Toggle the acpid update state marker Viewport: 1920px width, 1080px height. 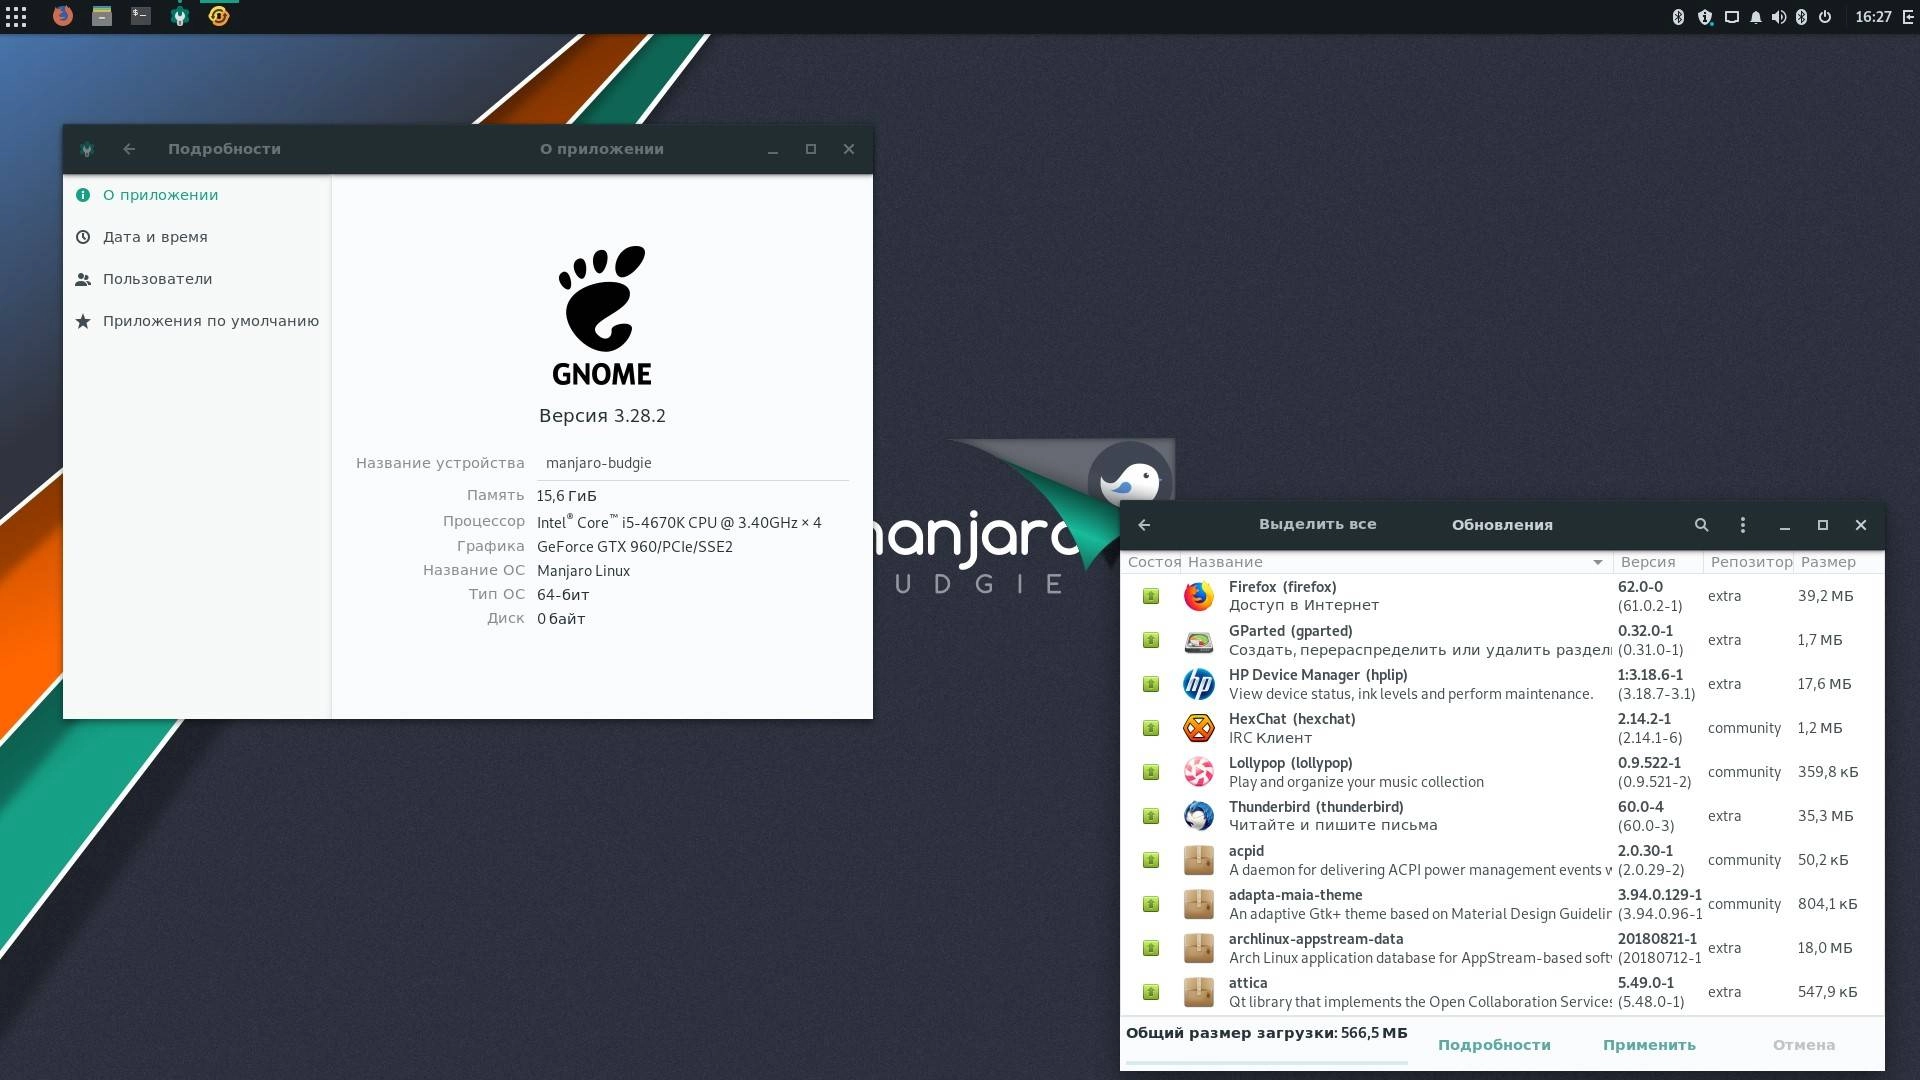pos(1151,860)
